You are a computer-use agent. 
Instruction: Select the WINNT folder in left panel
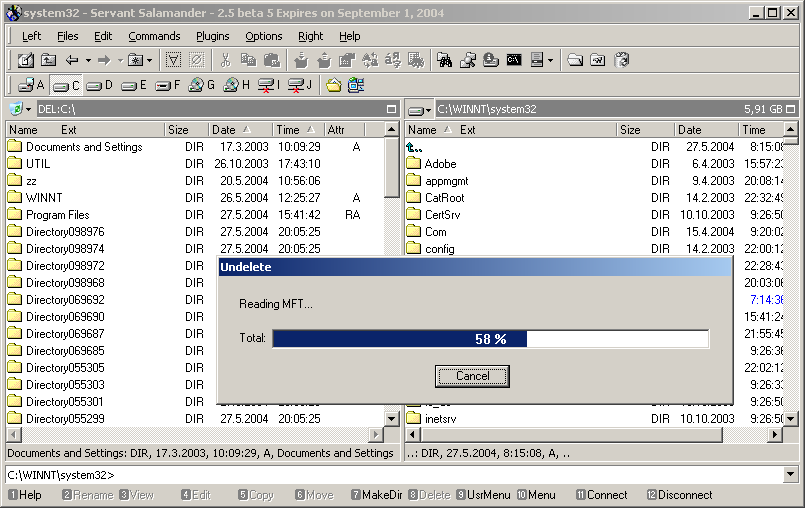pyautogui.click(x=44, y=198)
